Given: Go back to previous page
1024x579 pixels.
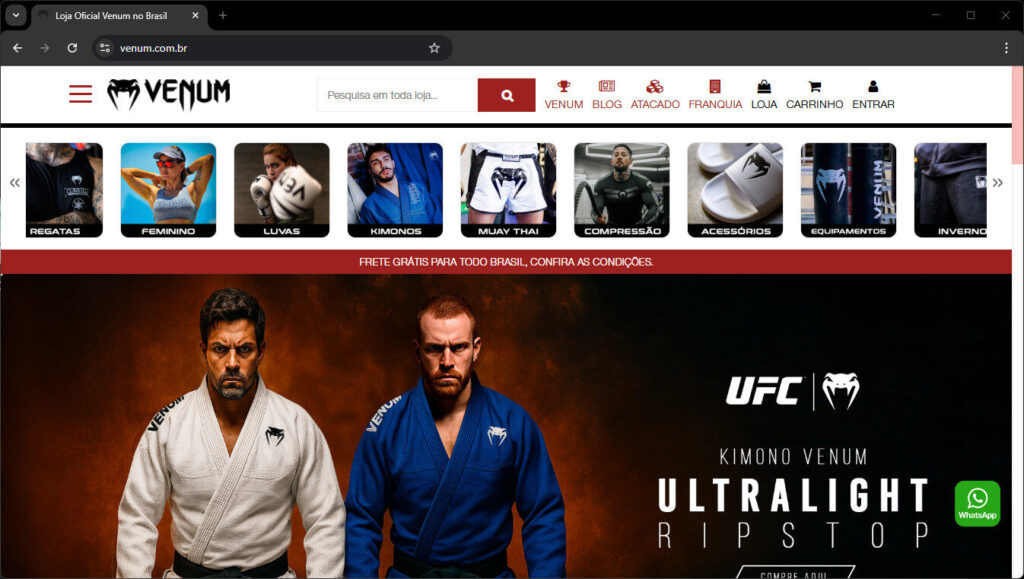Looking at the screenshot, I should point(18,48).
